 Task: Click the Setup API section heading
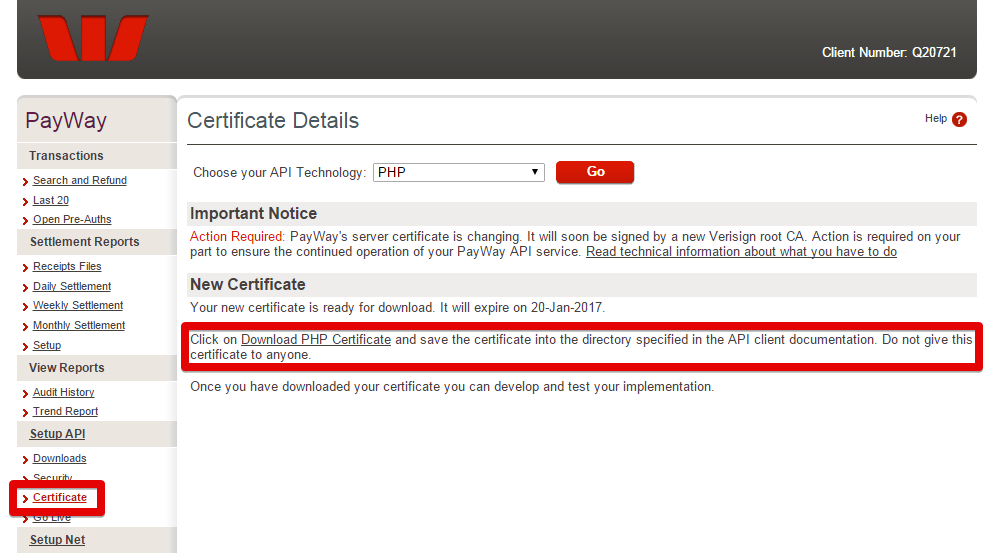point(58,434)
